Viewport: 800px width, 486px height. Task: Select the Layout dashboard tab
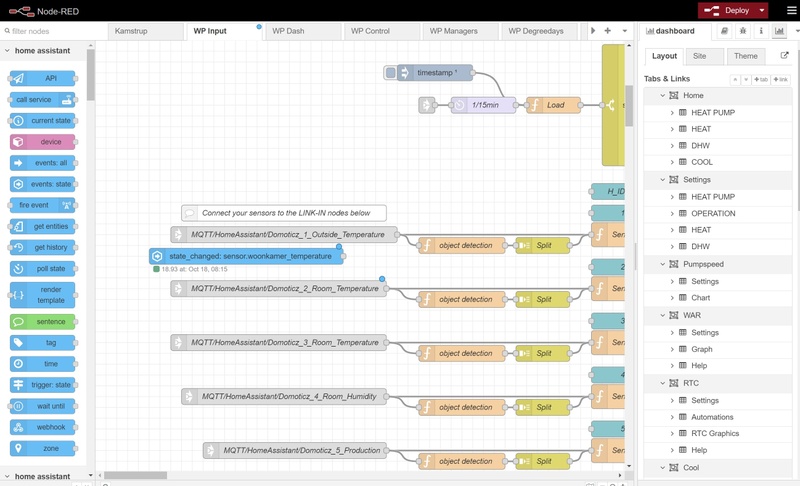click(664, 56)
